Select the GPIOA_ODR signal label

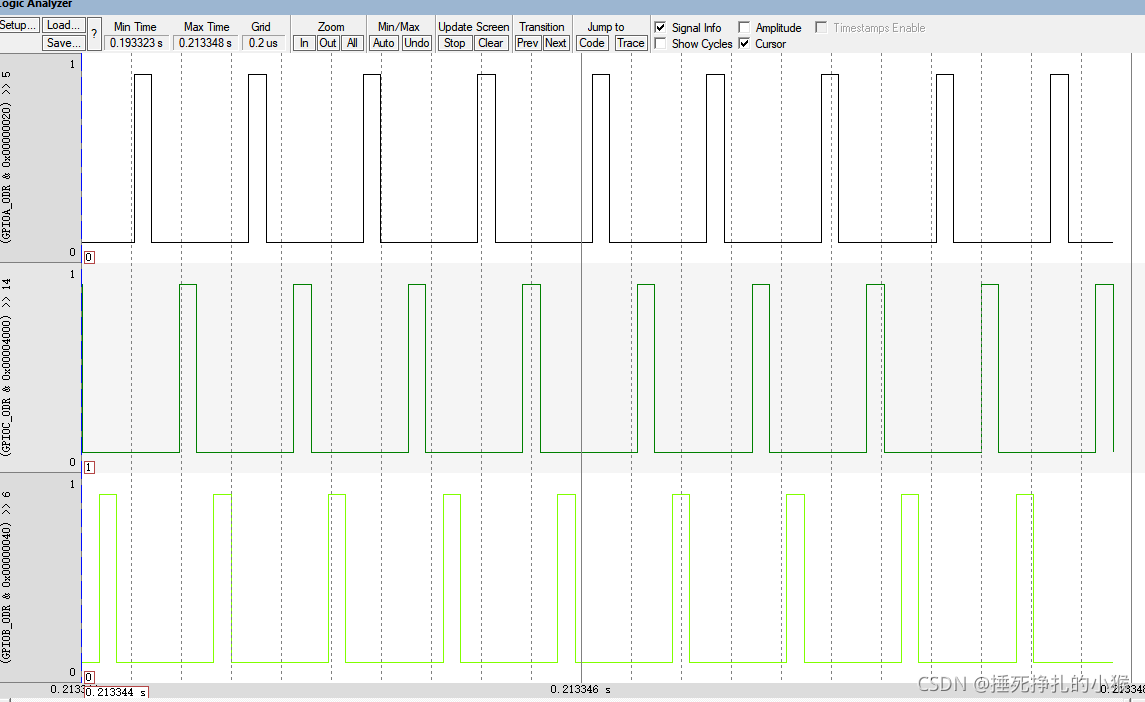click(7, 157)
